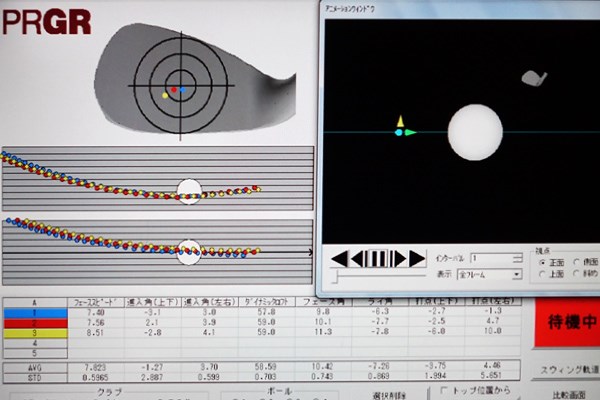600x400 pixels.
Task: Click the yellow impact dot on clubface
Action: [165, 96]
